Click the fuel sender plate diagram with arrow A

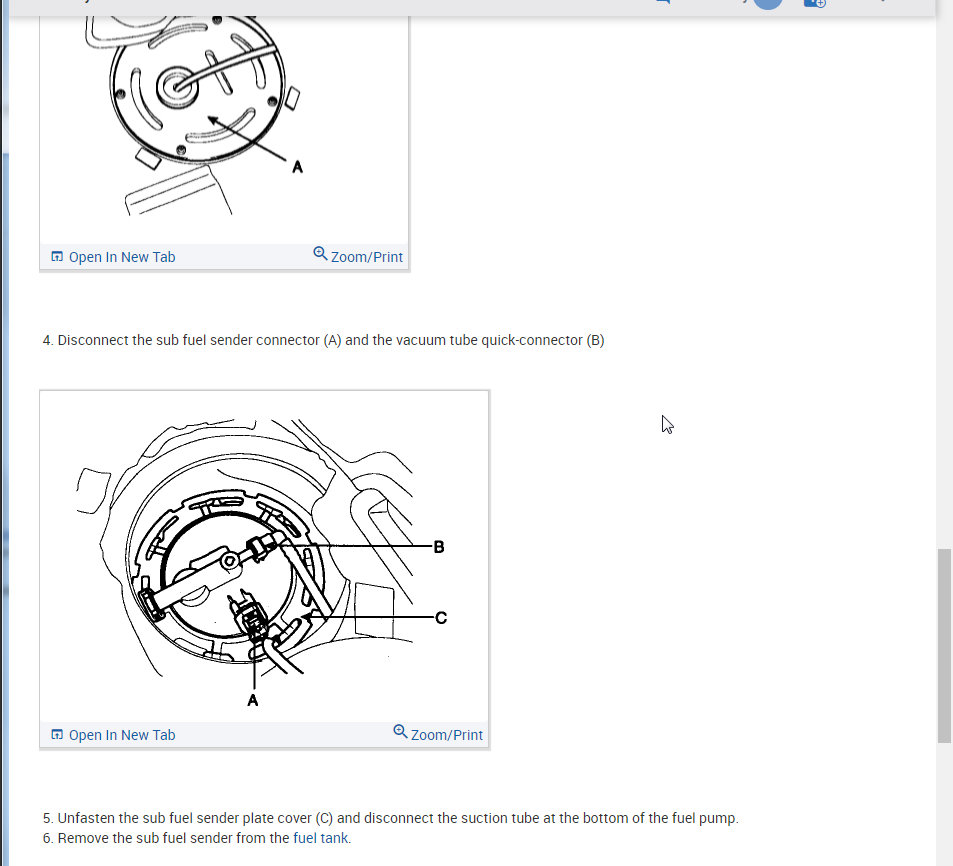[224, 129]
